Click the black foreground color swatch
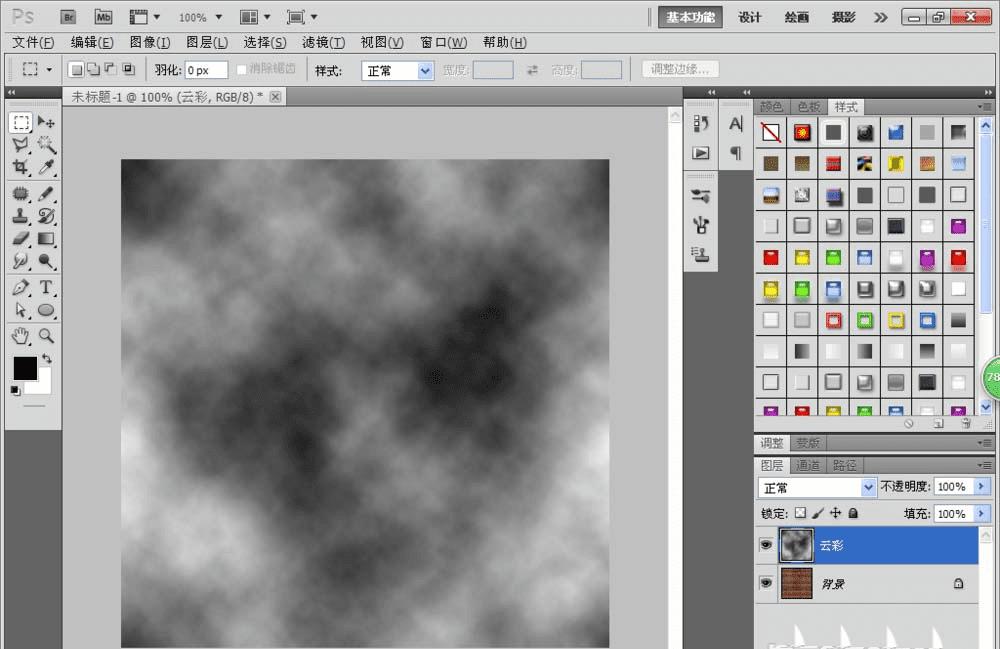 (24, 368)
